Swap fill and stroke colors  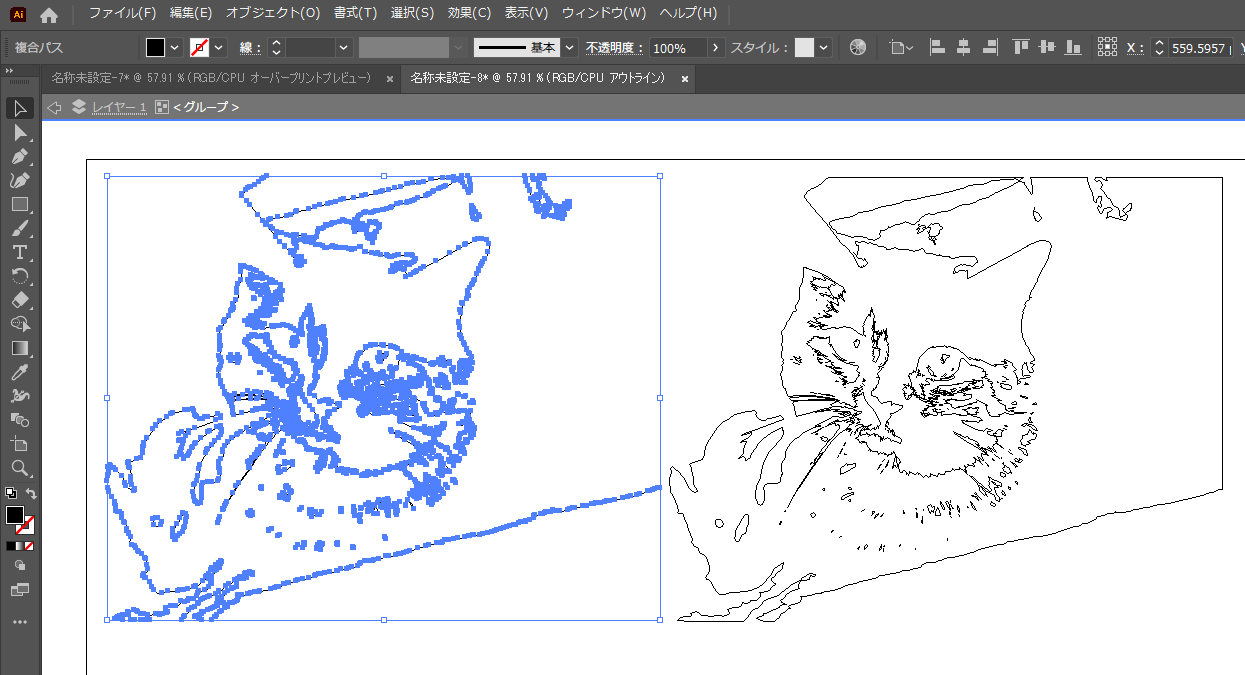click(32, 494)
